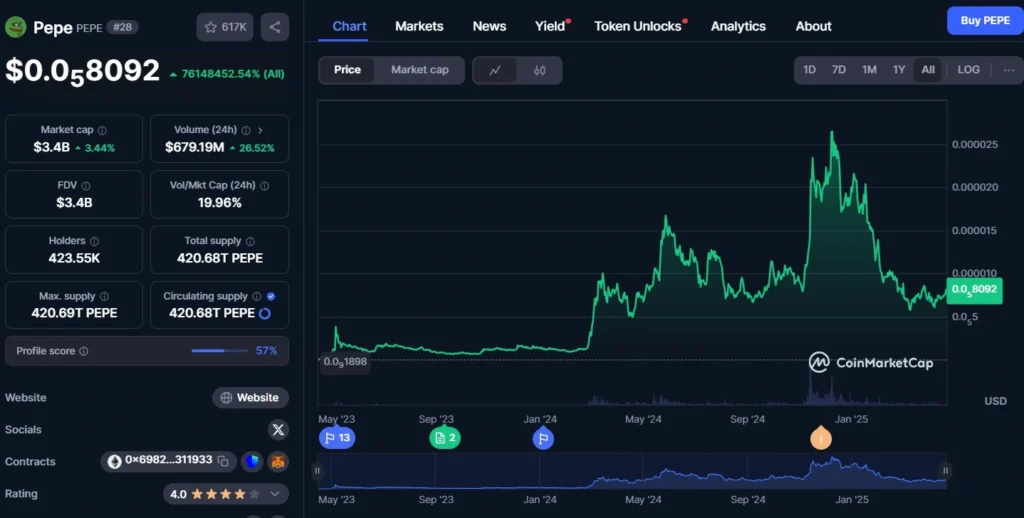The width and height of the screenshot is (1024, 518).
Task: Click the $679.19M volume value
Action: click(x=194, y=148)
